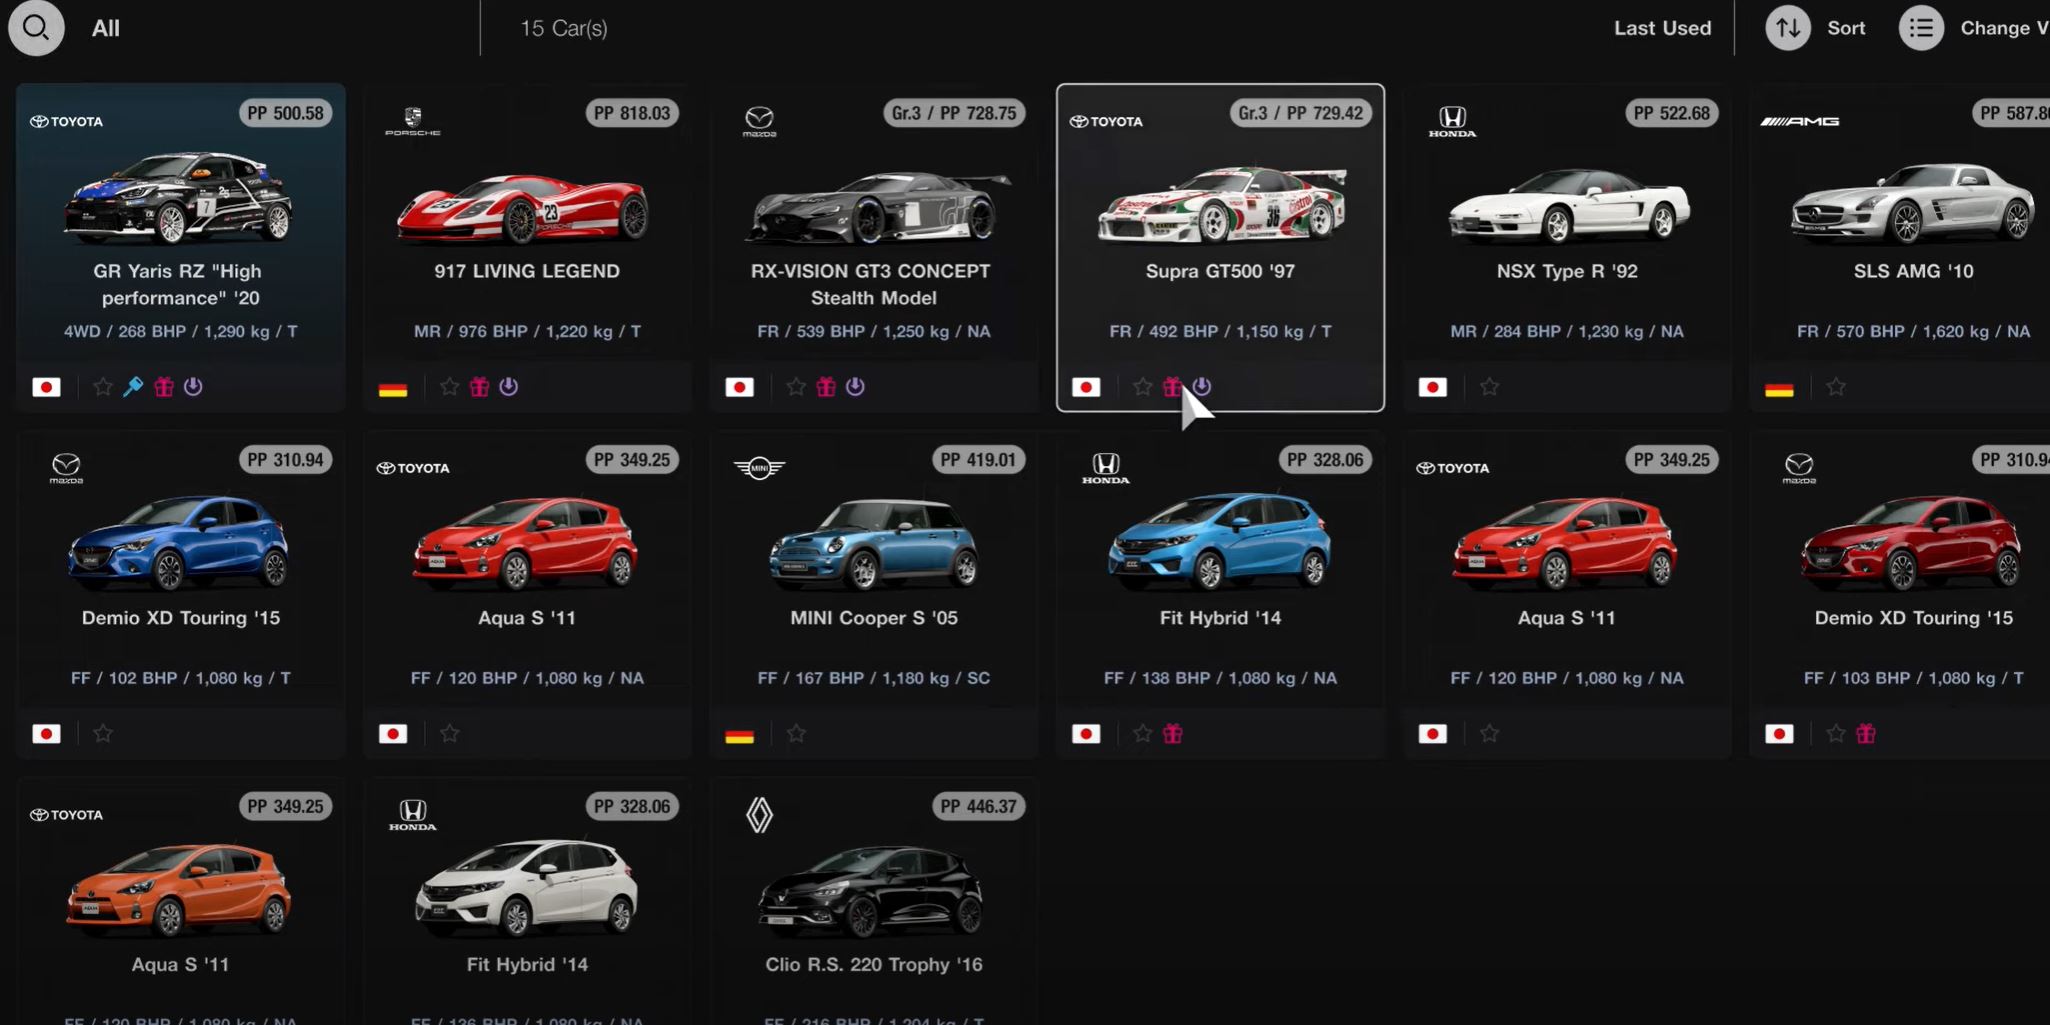
Task: Click the Gr.3 / PP 729.42 badge
Action: [1300, 113]
